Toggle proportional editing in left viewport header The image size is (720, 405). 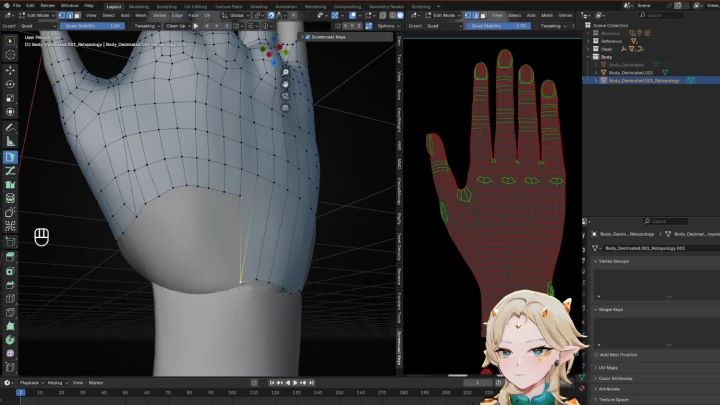click(294, 15)
